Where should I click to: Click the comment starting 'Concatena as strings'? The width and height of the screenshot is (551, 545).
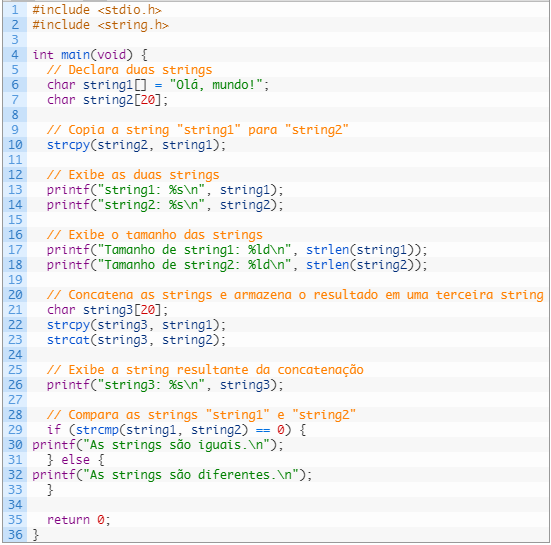[296, 295]
